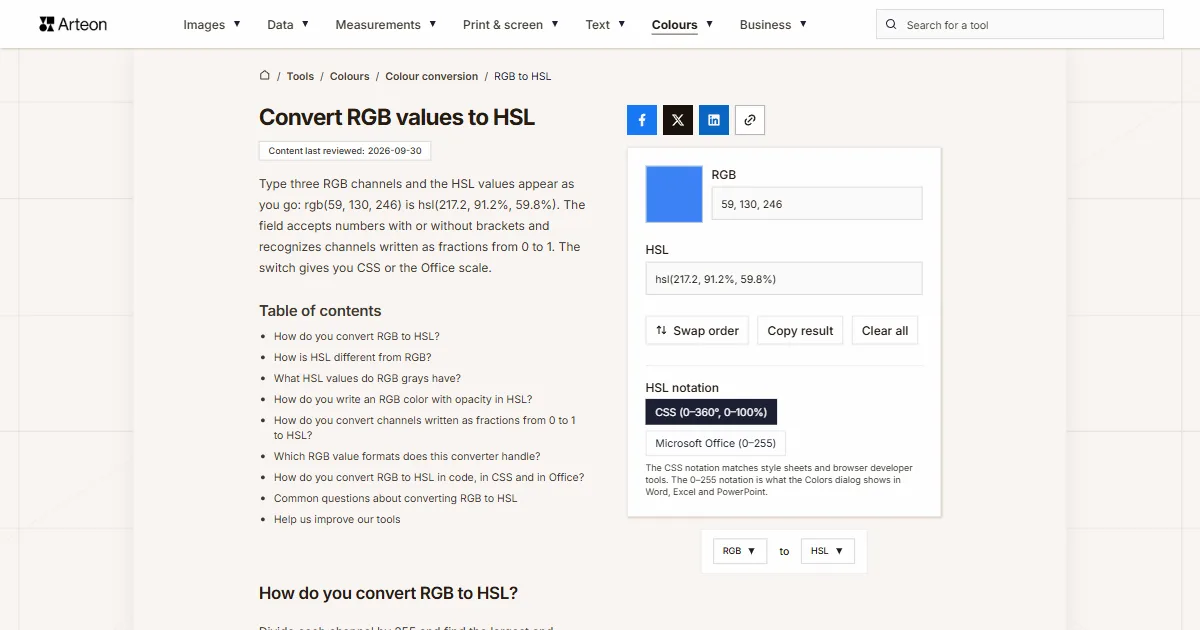
Task: Share the page on LinkedIn
Action: pyautogui.click(x=714, y=120)
